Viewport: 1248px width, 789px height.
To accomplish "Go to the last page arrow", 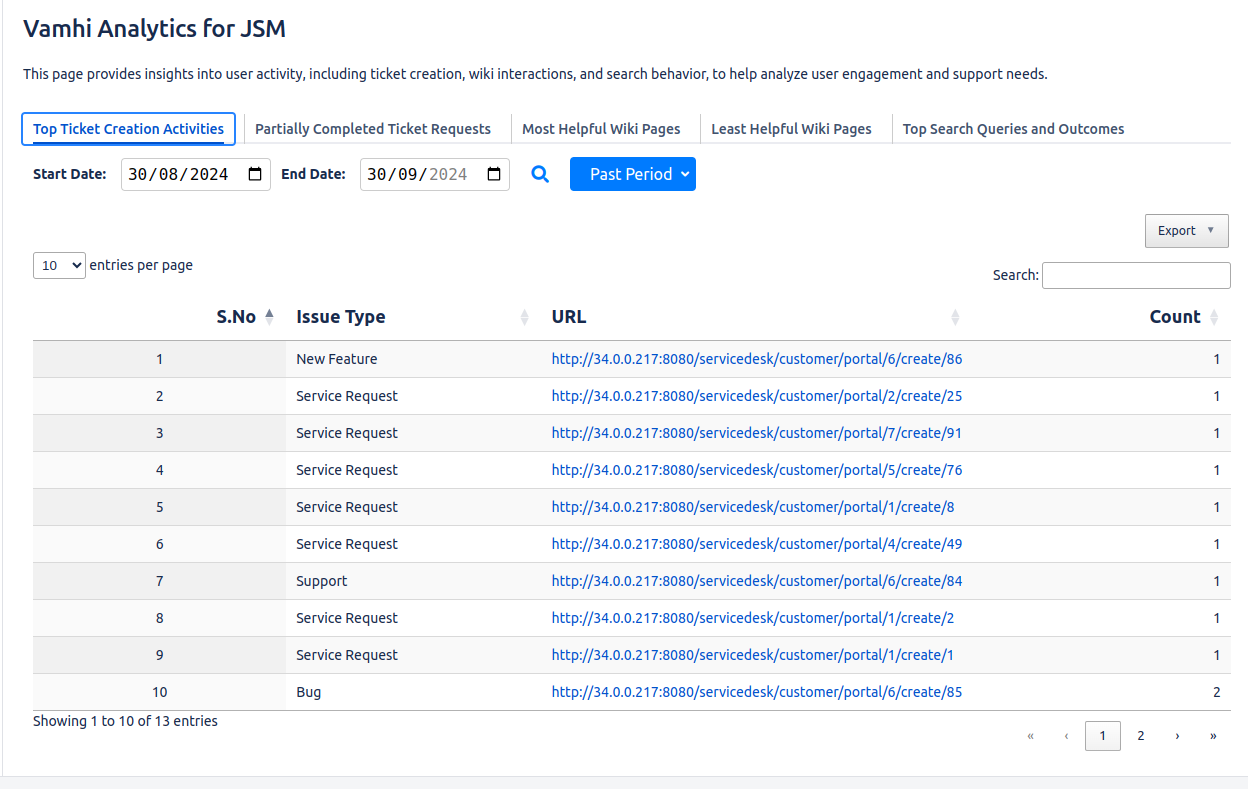I will click(x=1213, y=736).
